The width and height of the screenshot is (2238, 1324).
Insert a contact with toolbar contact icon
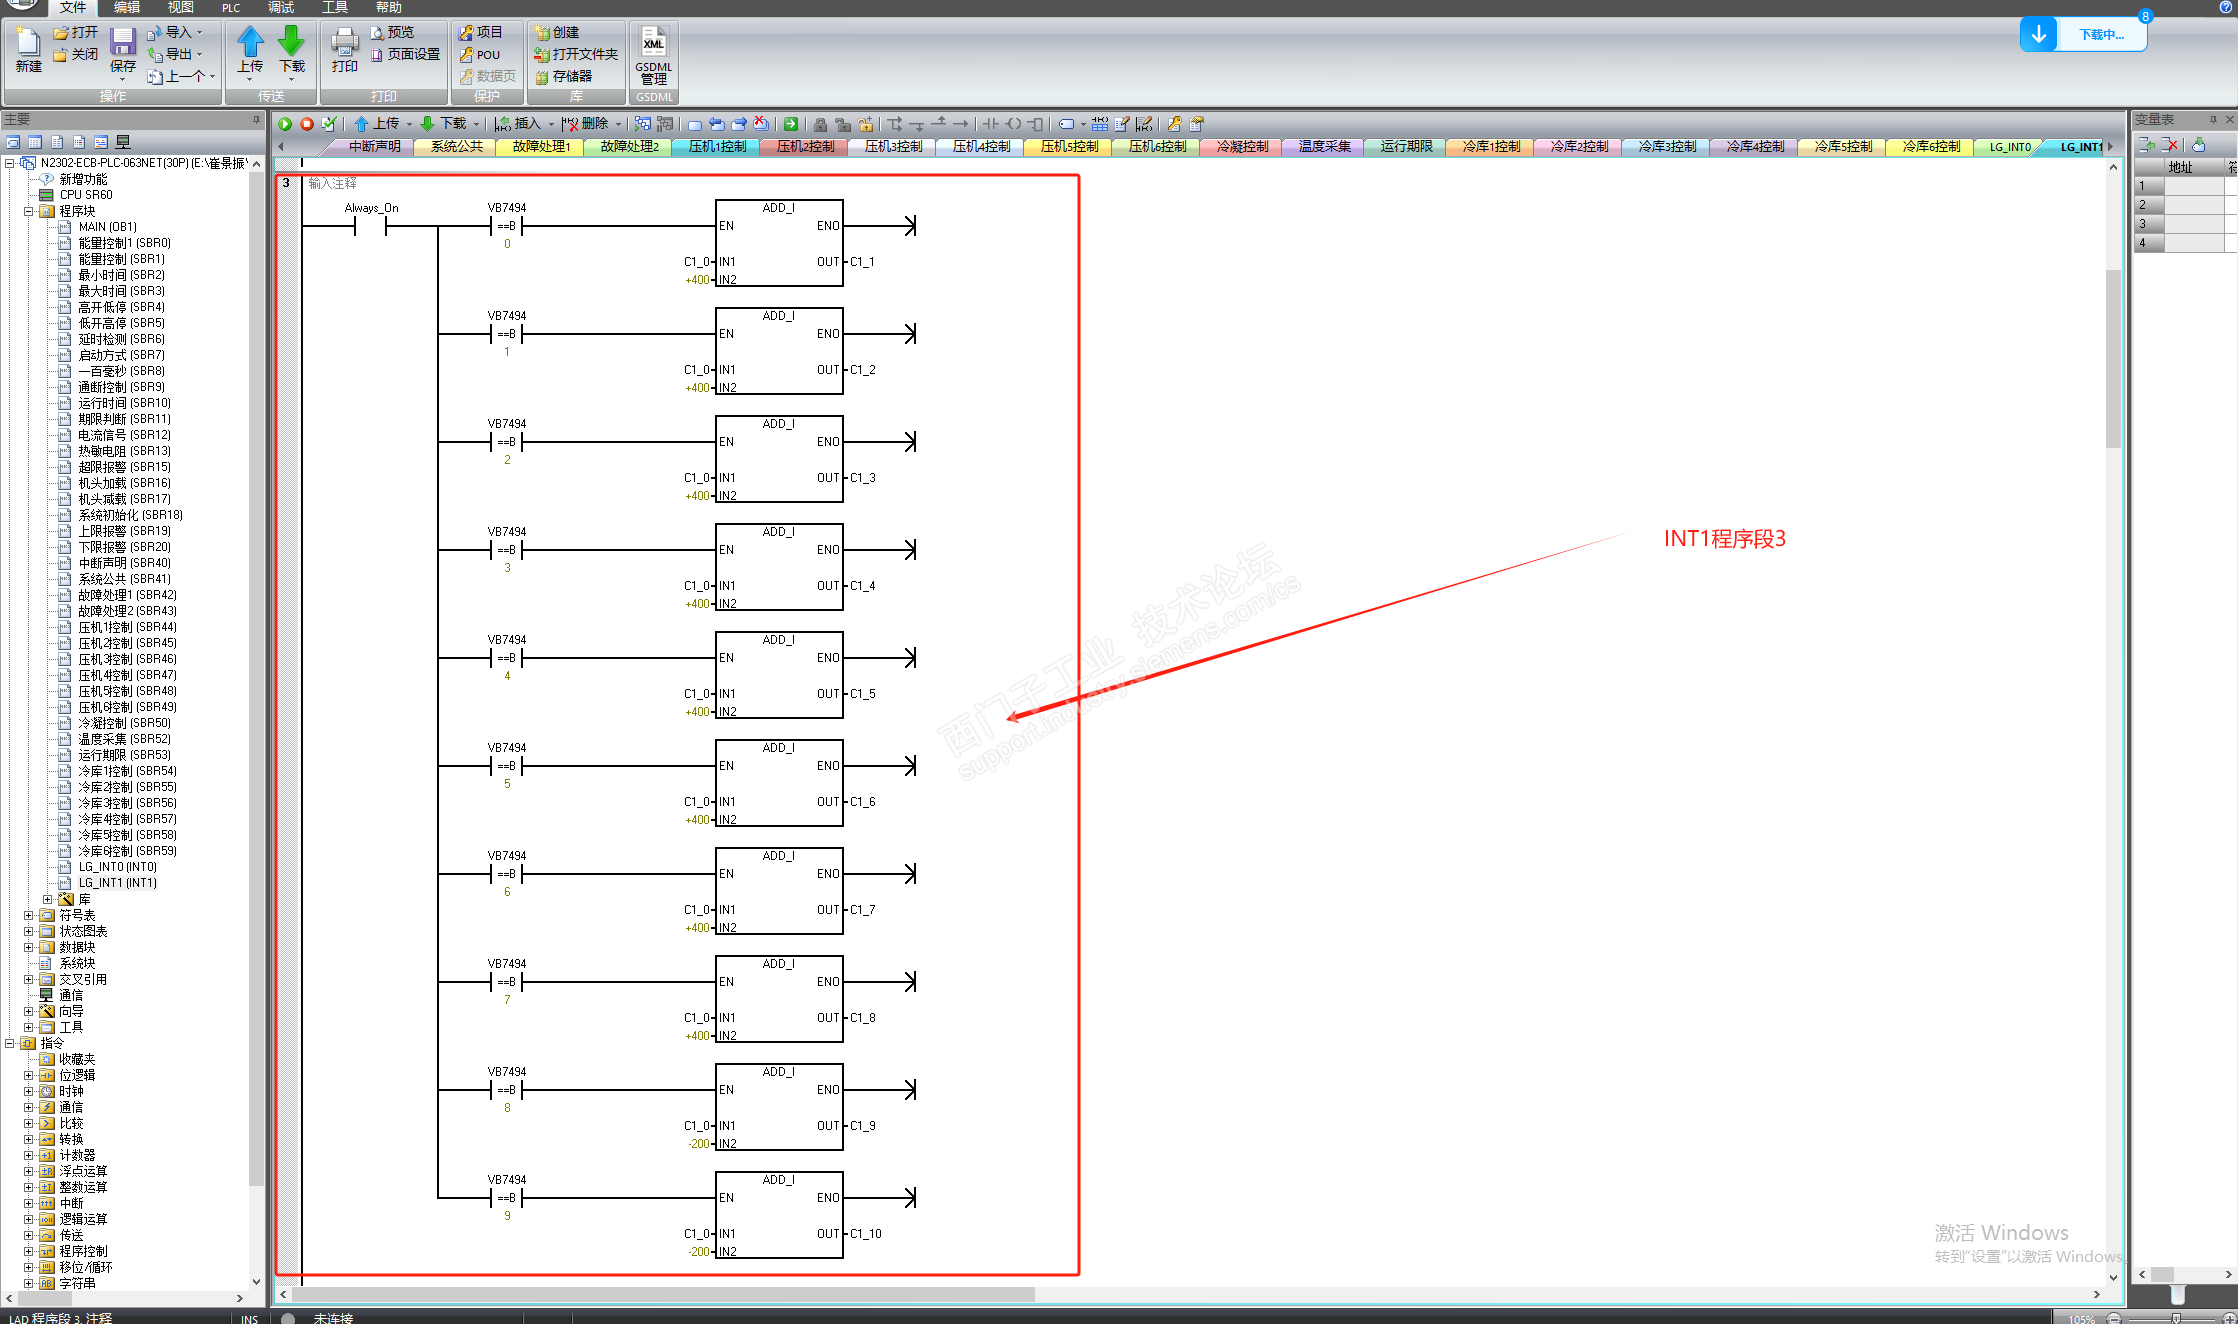tap(990, 124)
